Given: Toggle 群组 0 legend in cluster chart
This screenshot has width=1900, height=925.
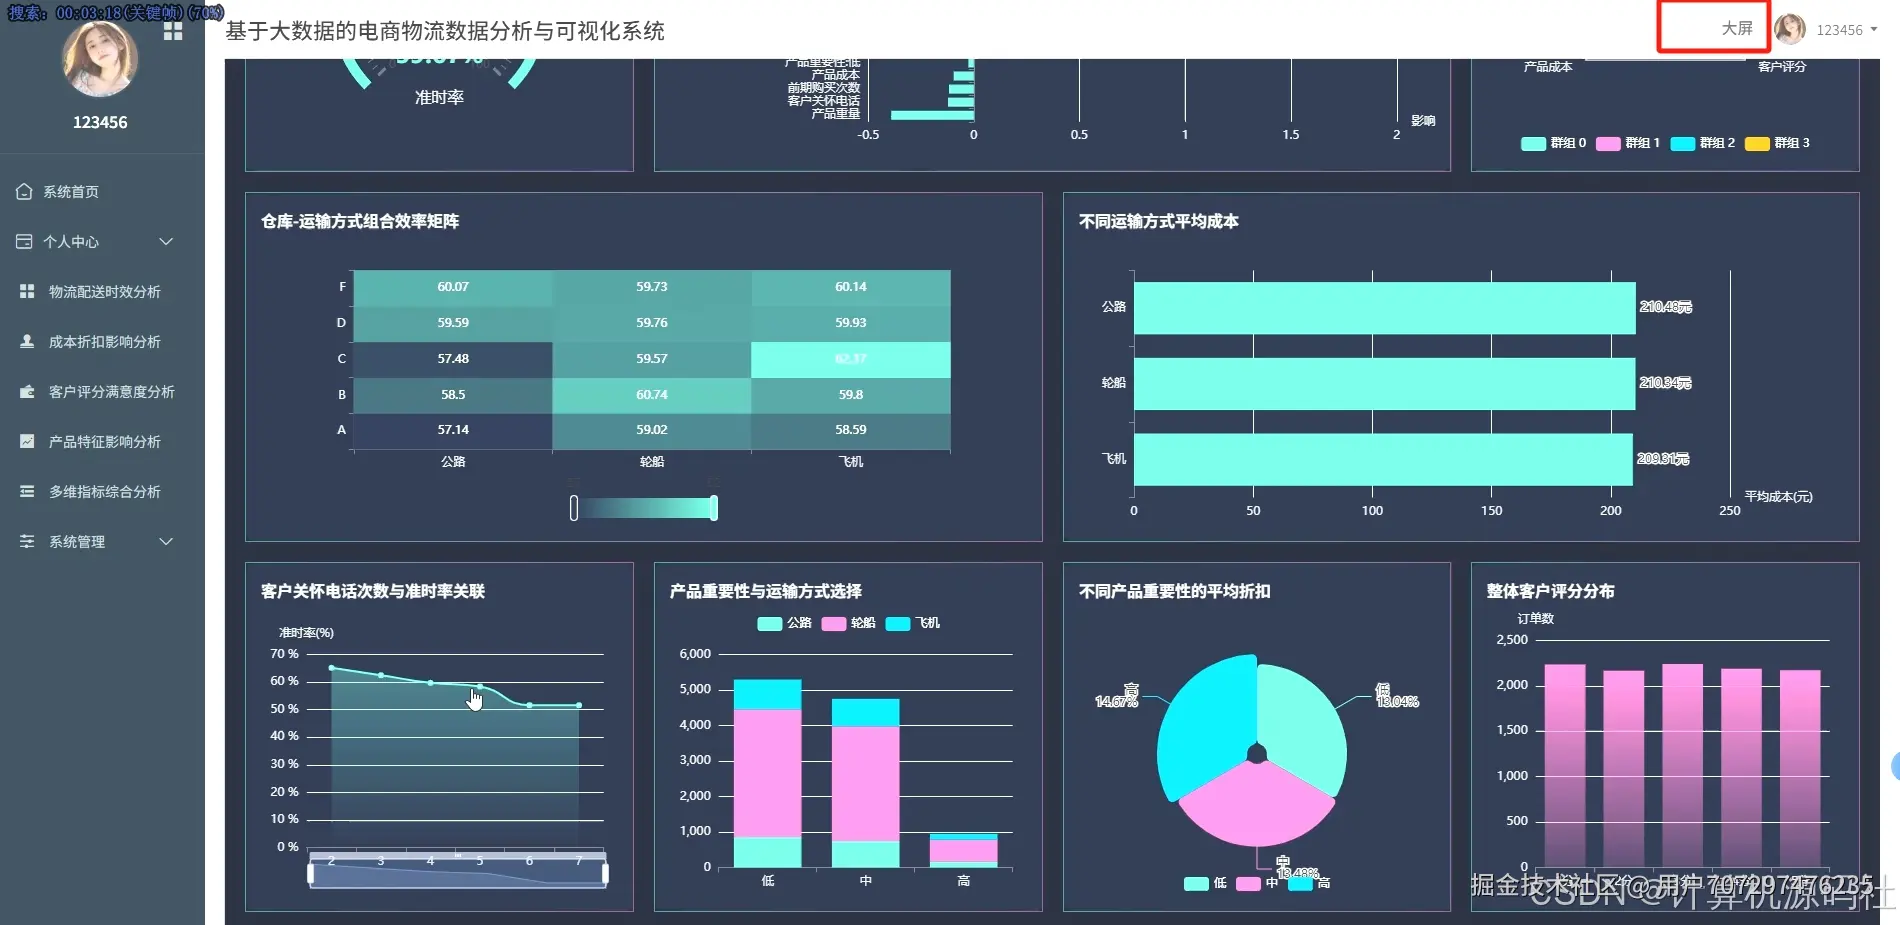Looking at the screenshot, I should coord(1553,143).
